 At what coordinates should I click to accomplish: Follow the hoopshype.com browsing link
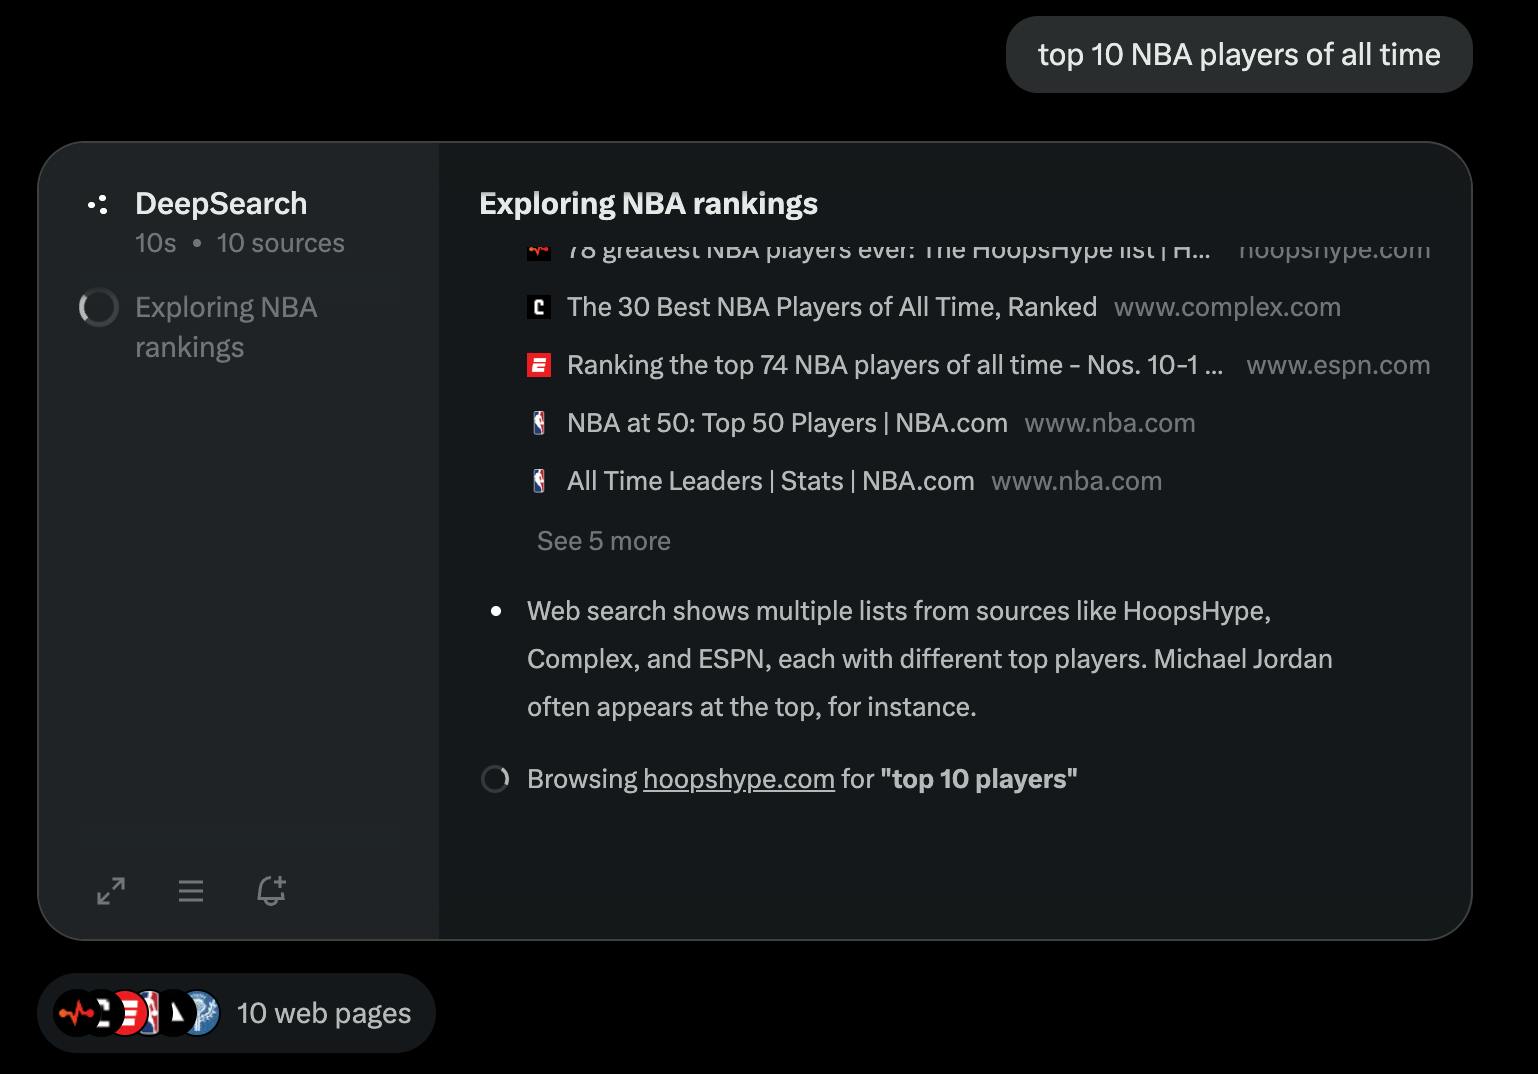click(738, 779)
